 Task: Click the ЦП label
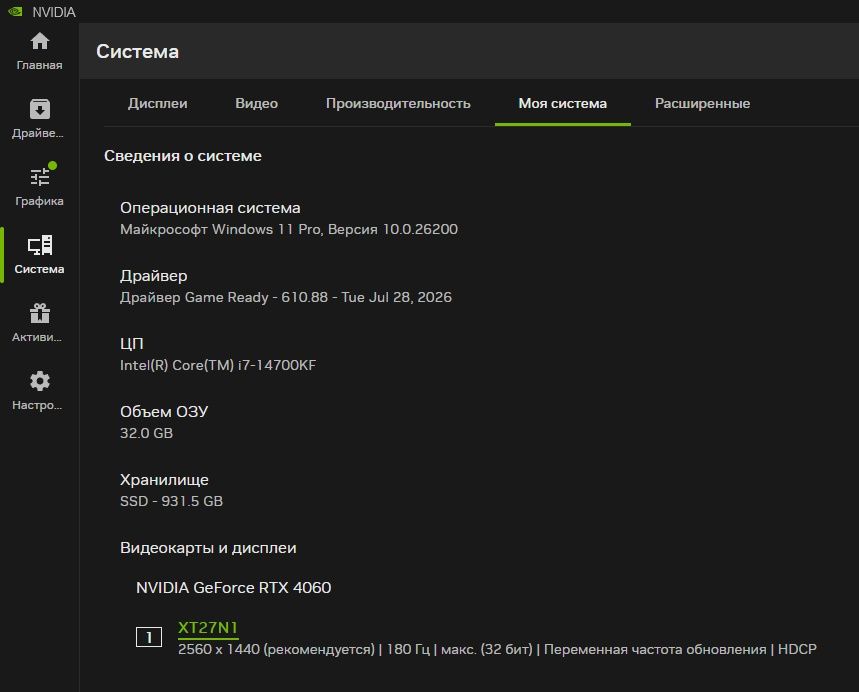tap(131, 344)
